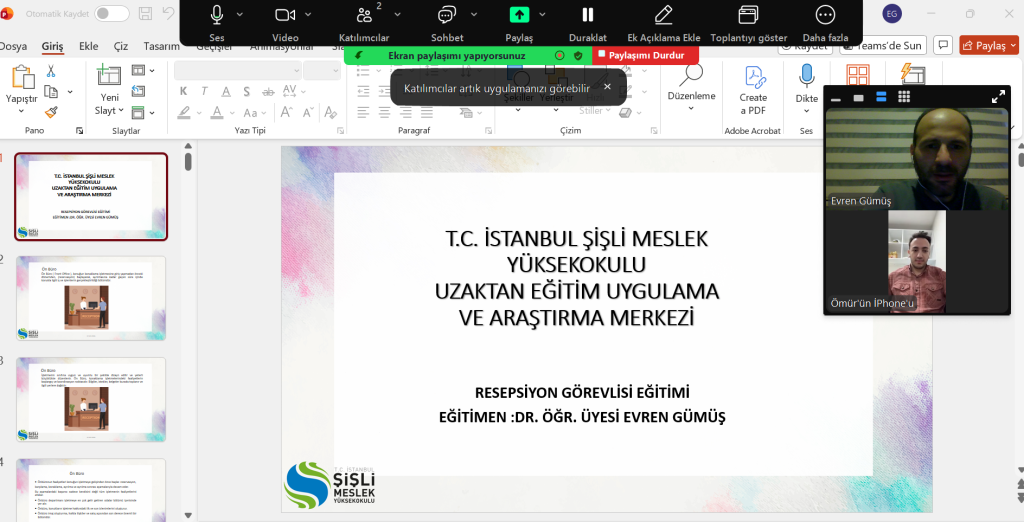Click Ek Açıklama Ekle pencil icon
The image size is (1024, 522).
point(663,15)
